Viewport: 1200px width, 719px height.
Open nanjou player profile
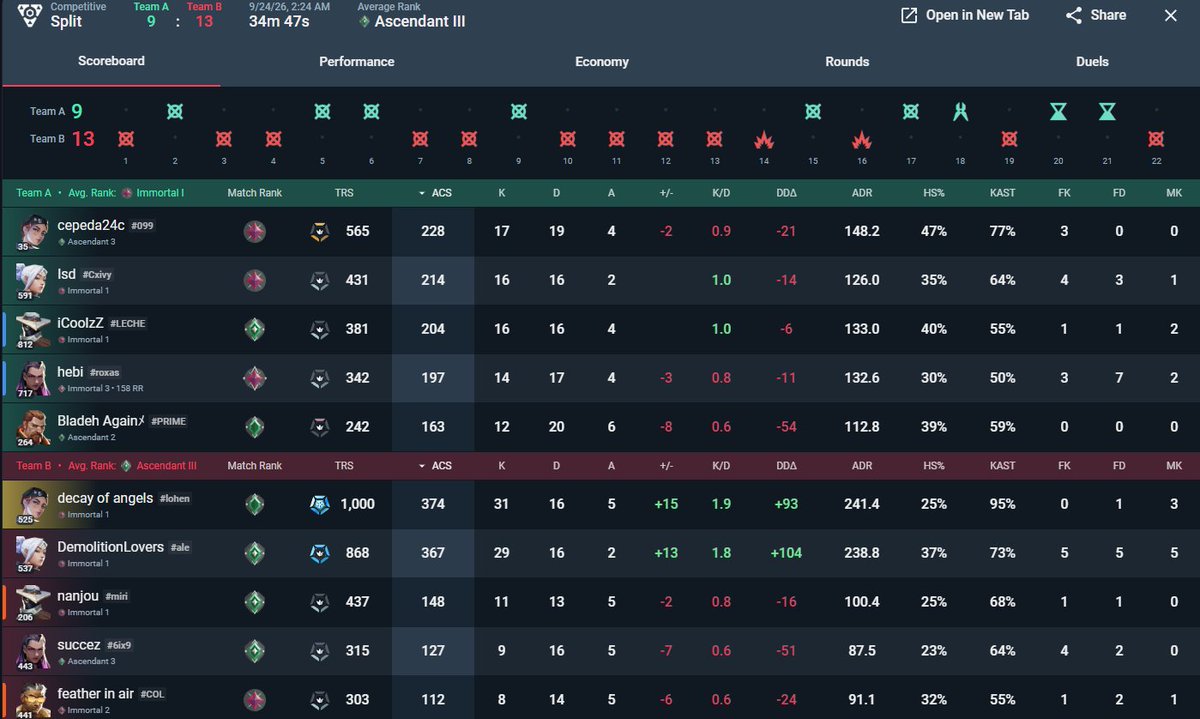[78, 596]
